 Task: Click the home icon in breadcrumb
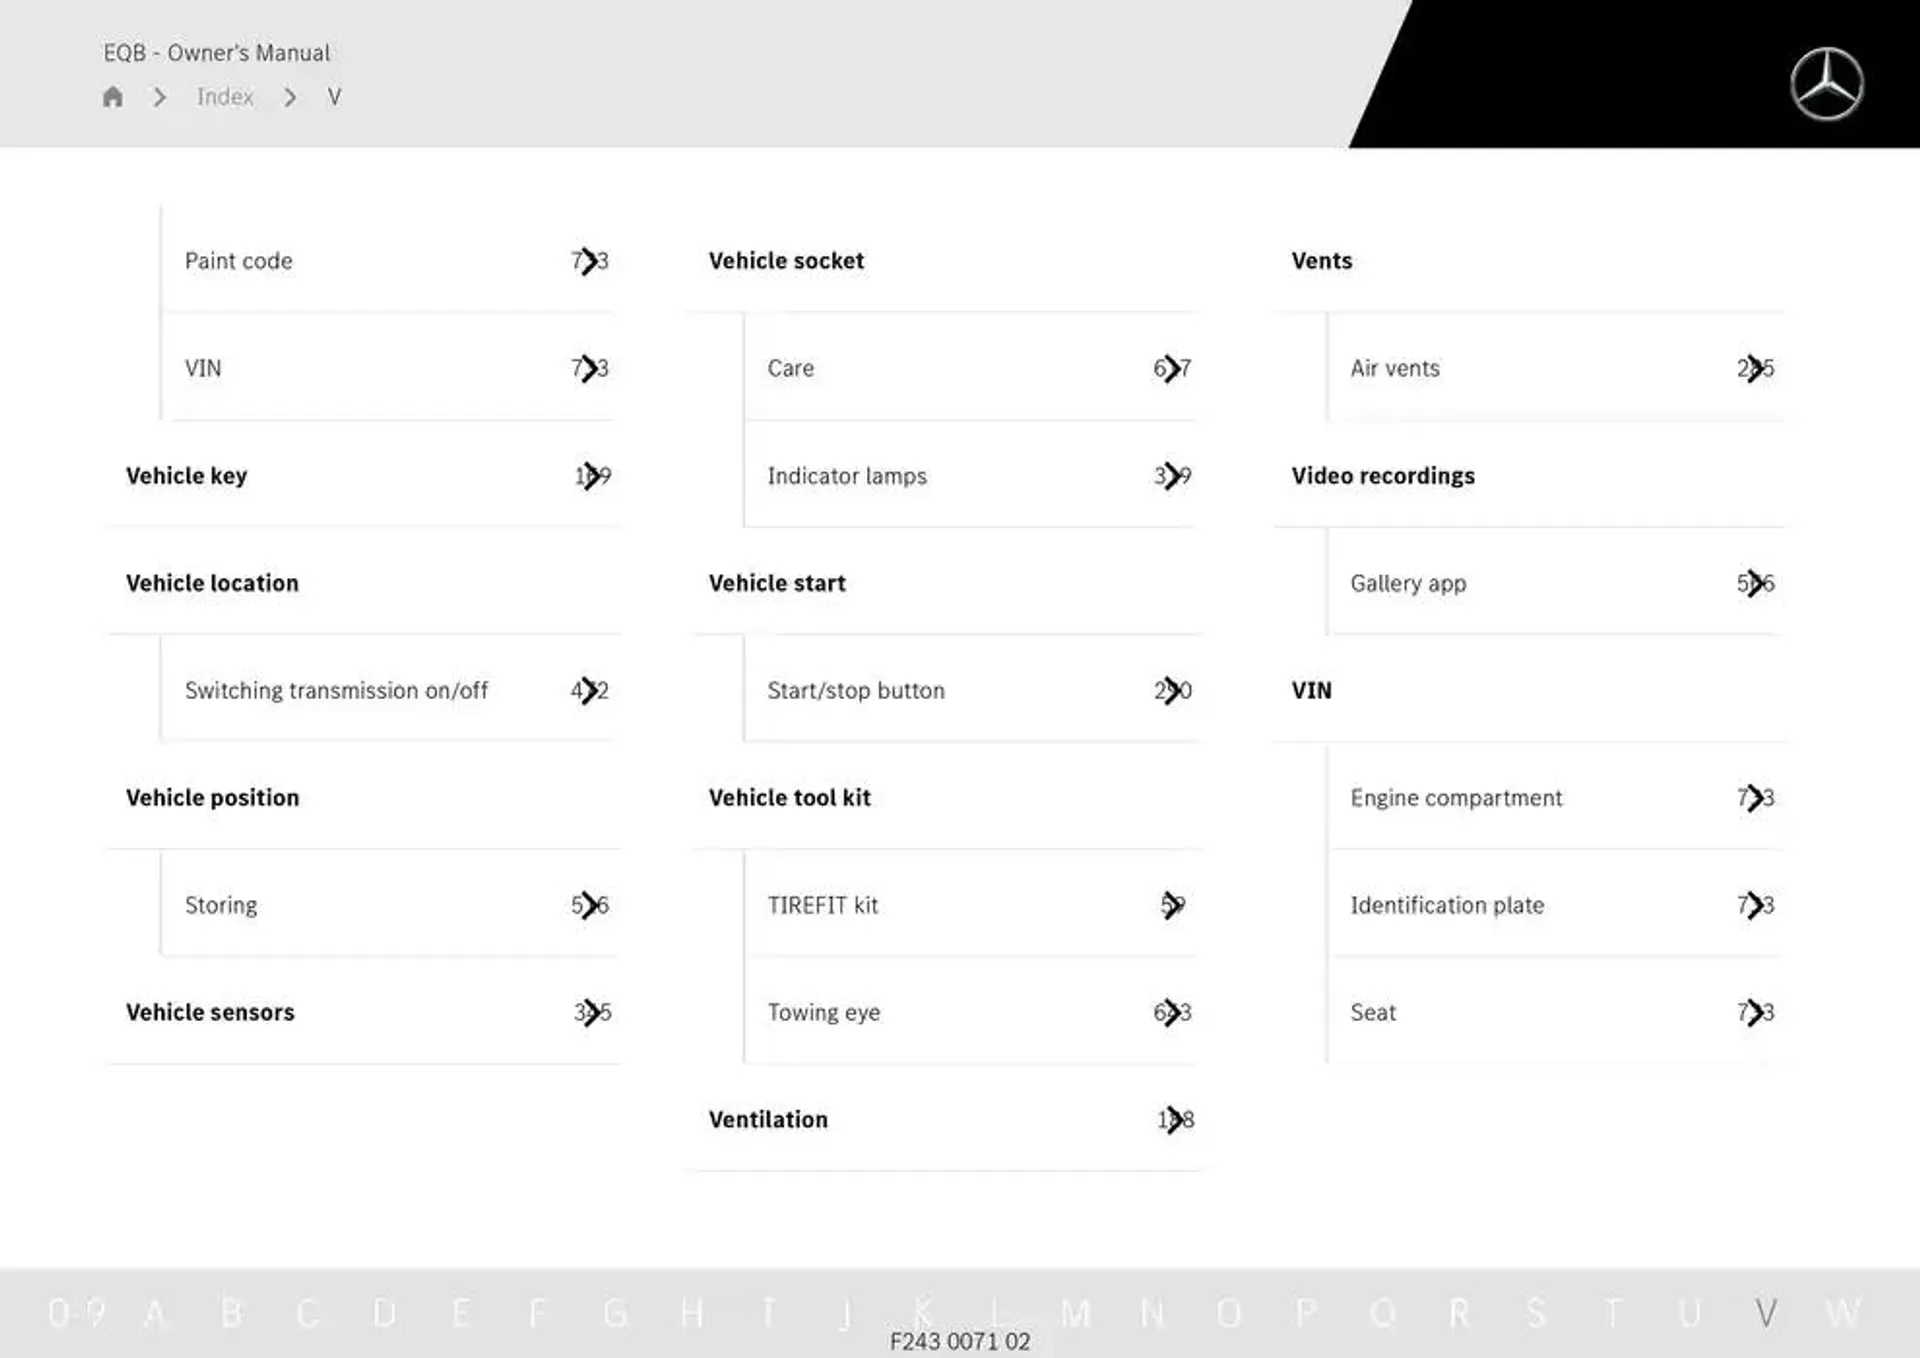click(115, 97)
